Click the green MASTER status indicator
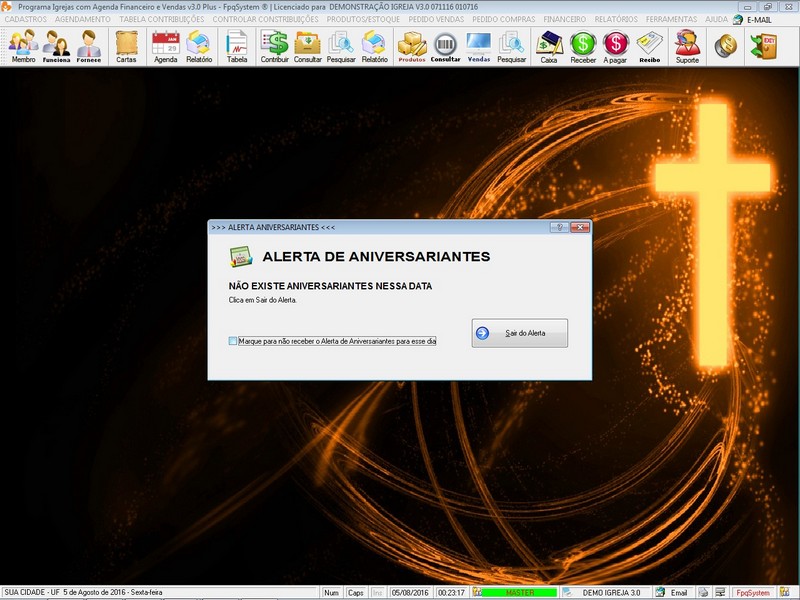Viewport: 800px width, 600px height. click(x=519, y=592)
